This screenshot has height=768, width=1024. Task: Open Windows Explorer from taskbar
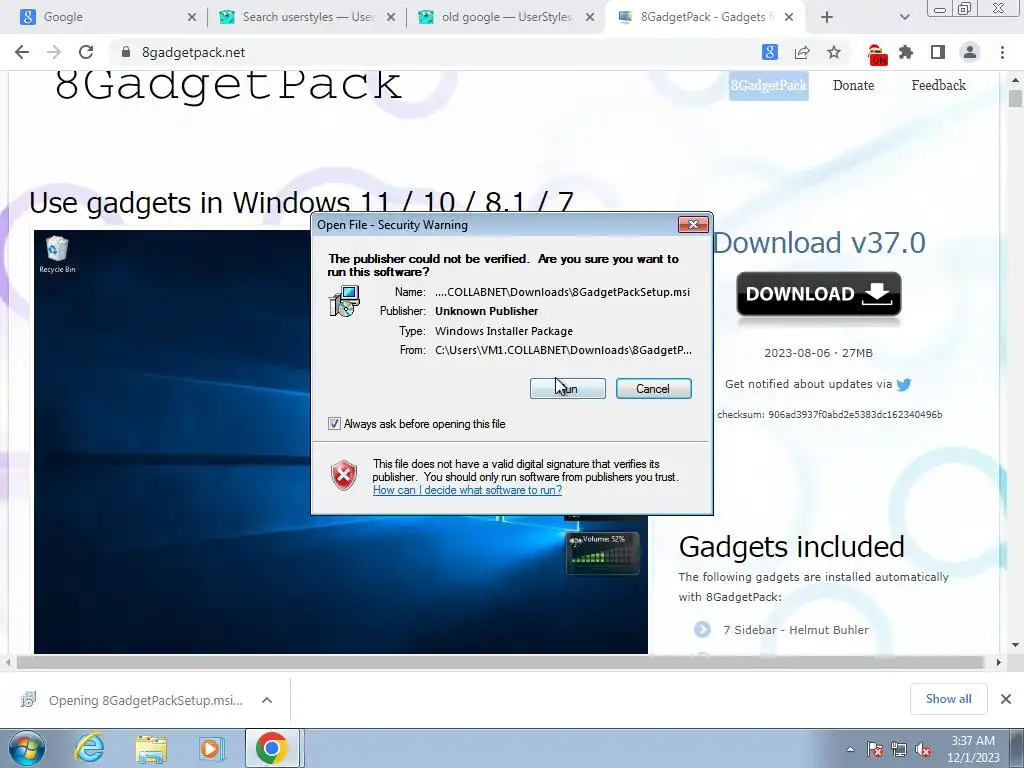click(151, 749)
